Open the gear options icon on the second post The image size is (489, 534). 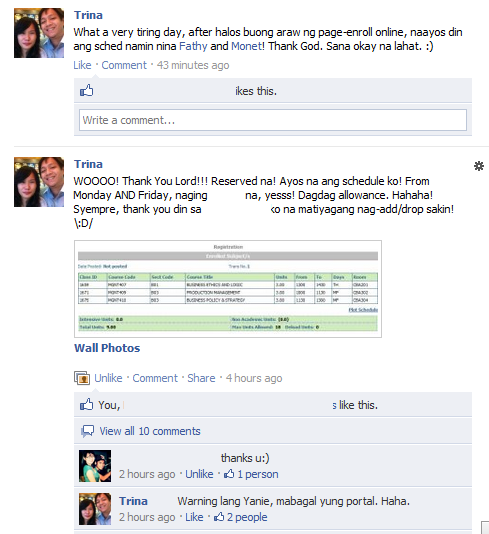(479, 166)
